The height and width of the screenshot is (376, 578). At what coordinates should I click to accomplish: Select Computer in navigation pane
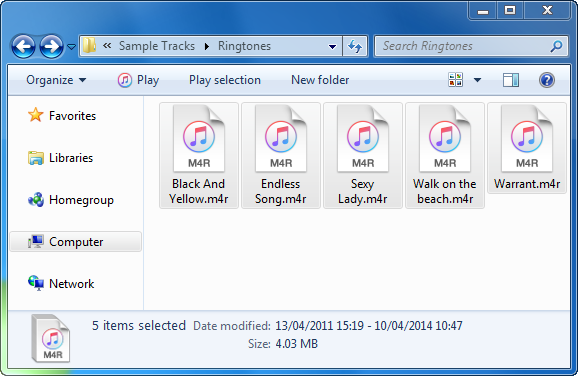pyautogui.click(x=76, y=242)
